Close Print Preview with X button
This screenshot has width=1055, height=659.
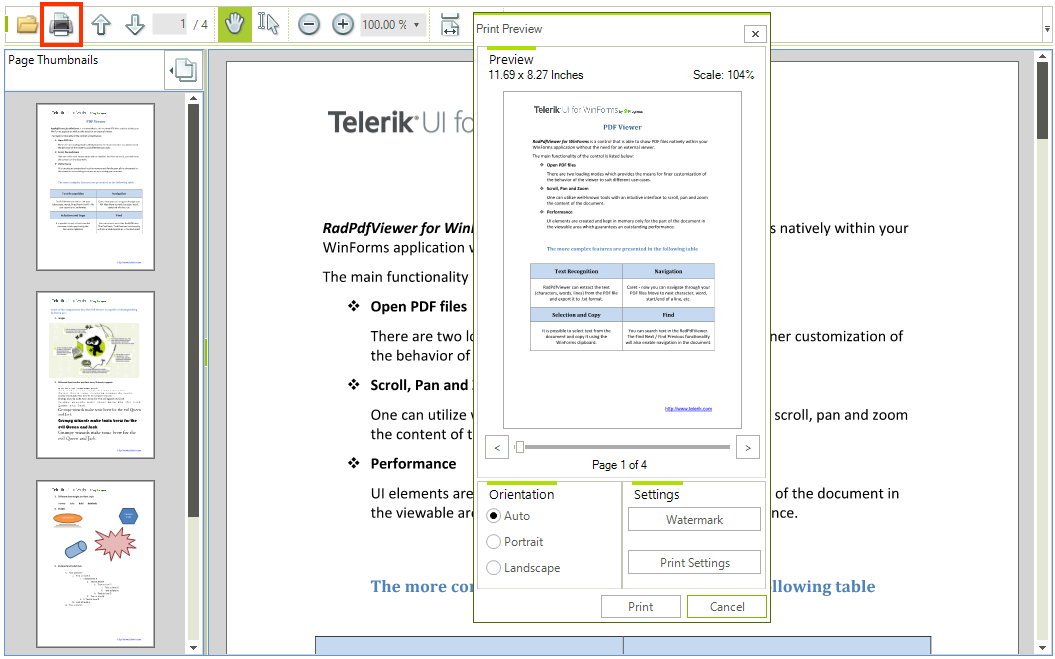pos(755,34)
